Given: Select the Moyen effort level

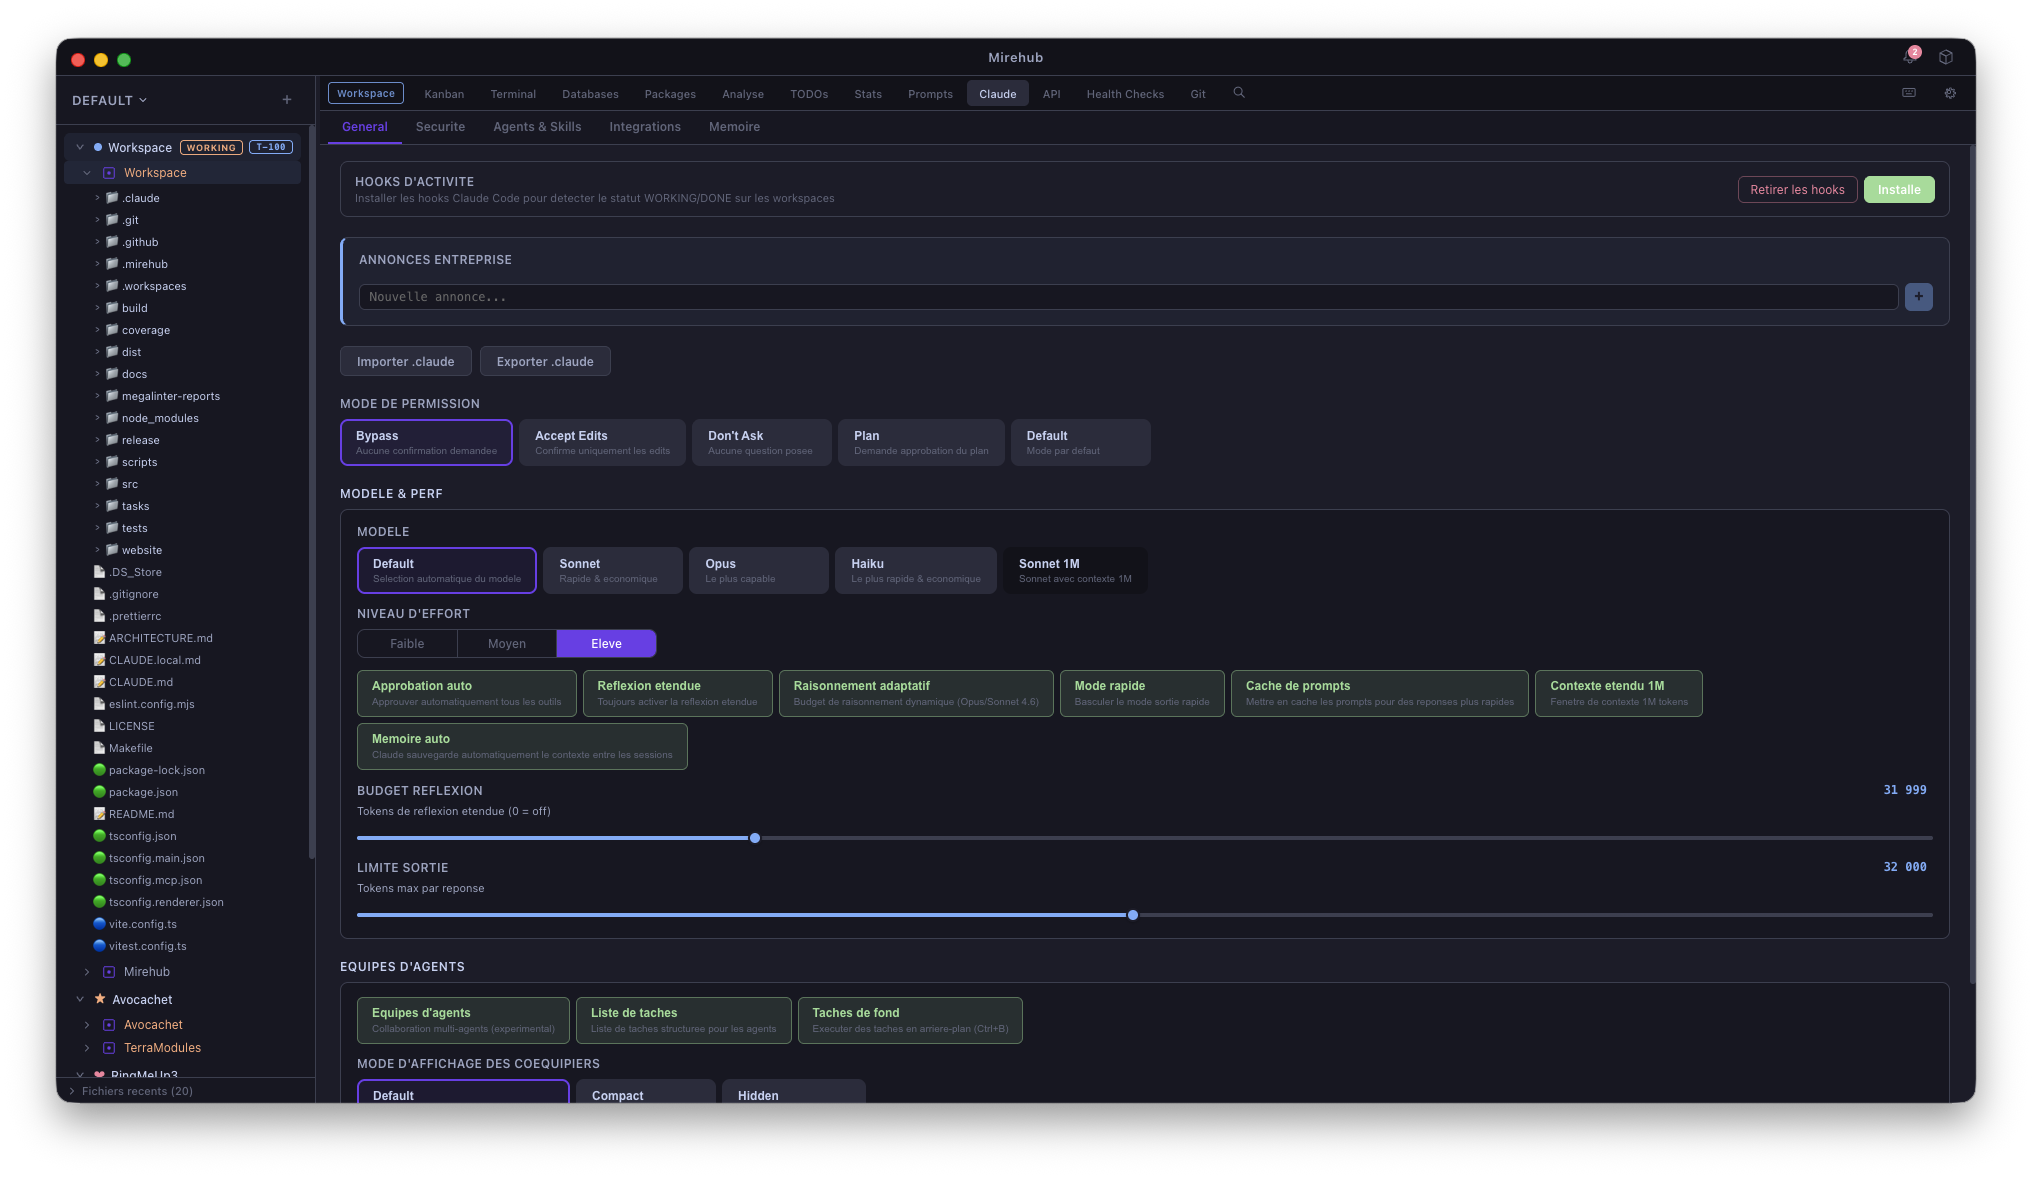Looking at the screenshot, I should (x=506, y=644).
